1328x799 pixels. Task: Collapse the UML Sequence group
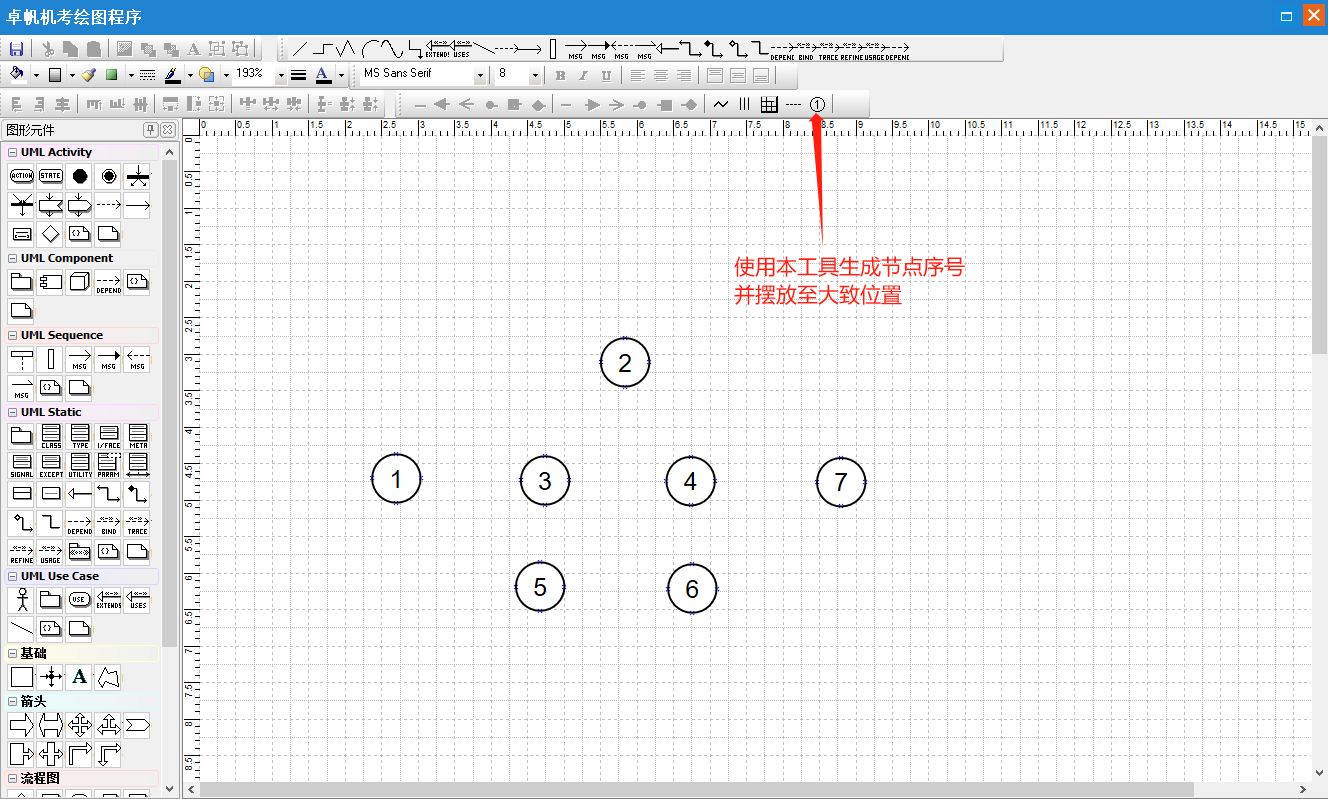[12, 336]
